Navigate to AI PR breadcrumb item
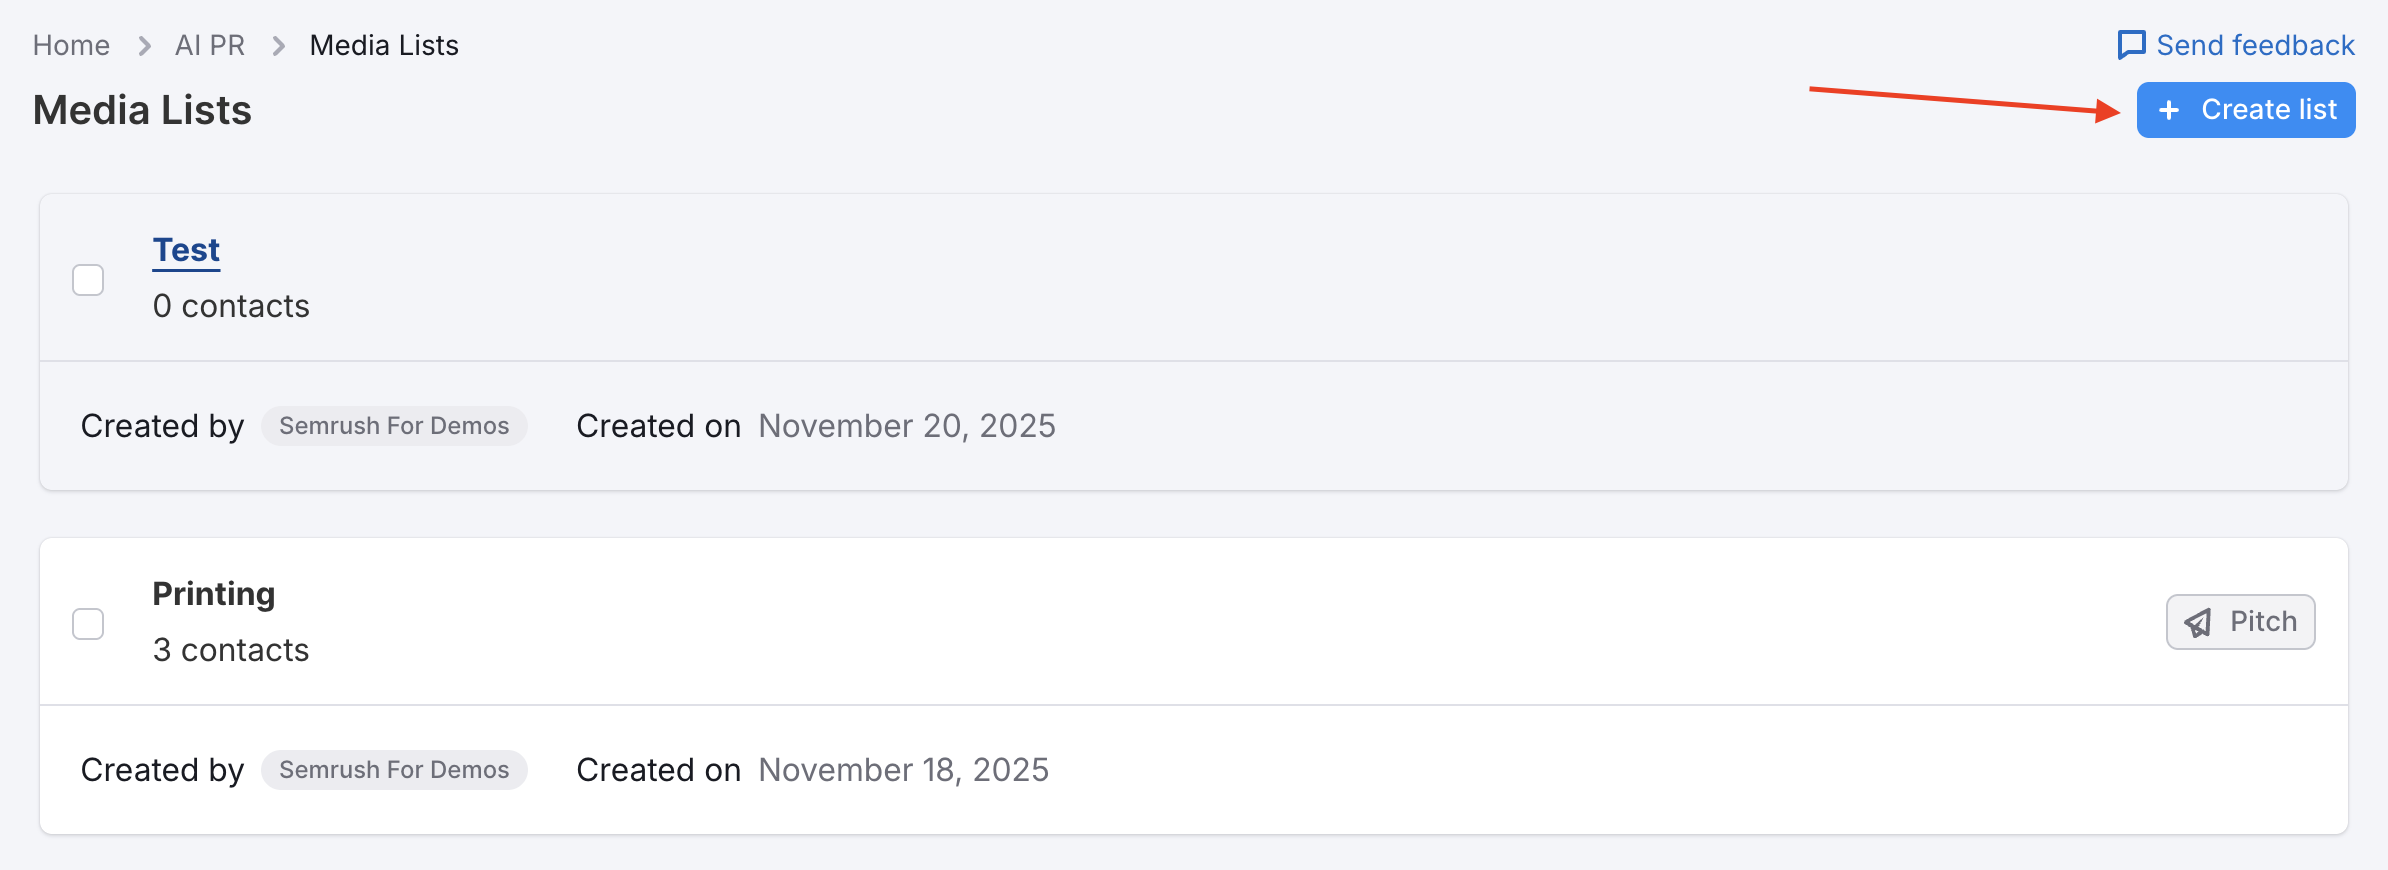Screen dimensions: 2388x870 click(210, 46)
